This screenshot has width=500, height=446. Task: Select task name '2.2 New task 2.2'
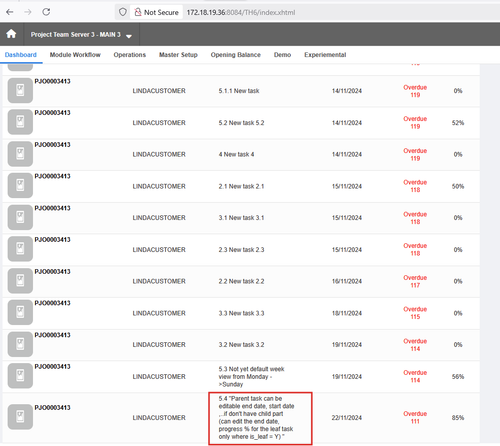(241, 281)
